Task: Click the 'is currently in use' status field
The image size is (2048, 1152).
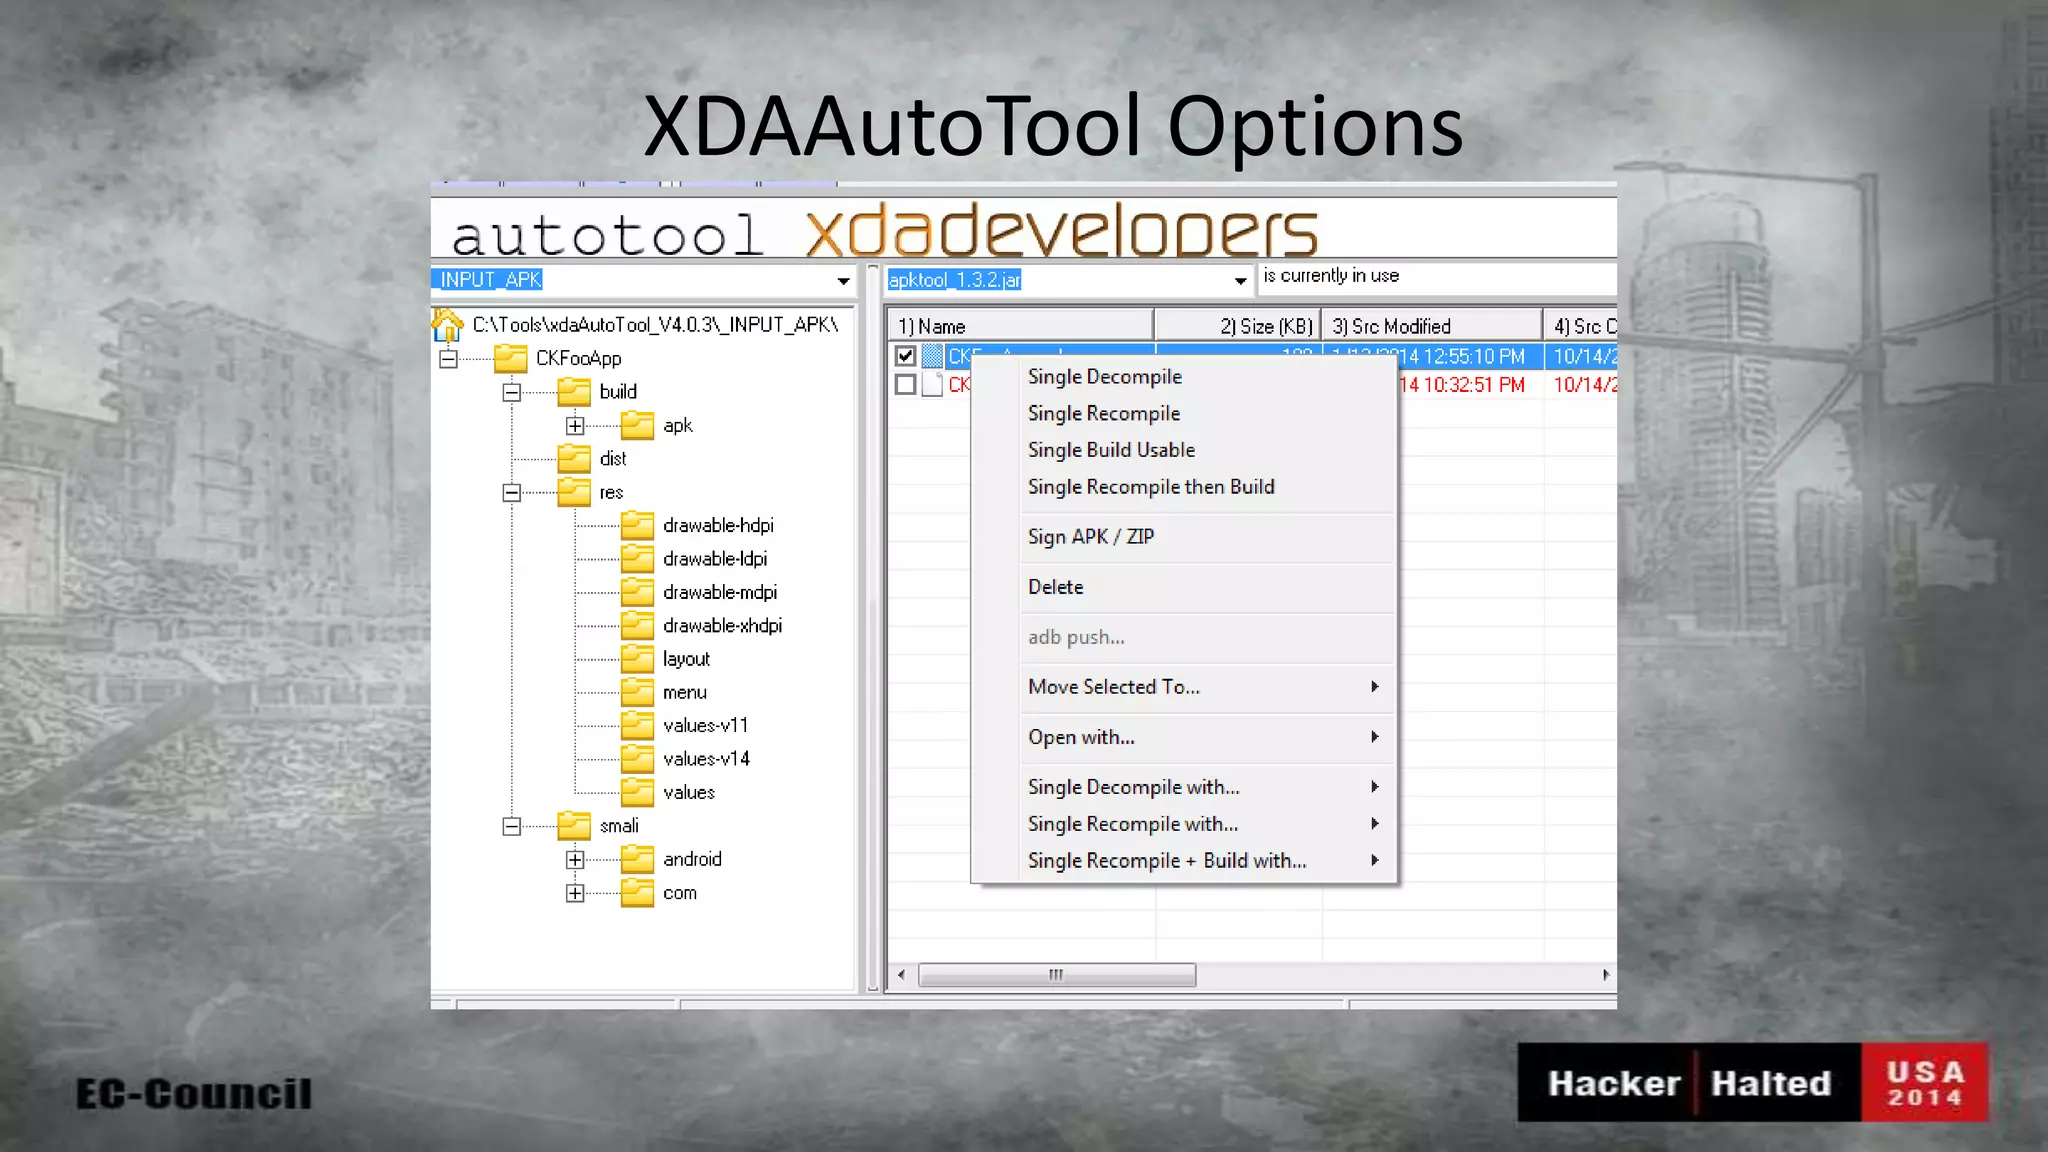Action: [x=1437, y=277]
